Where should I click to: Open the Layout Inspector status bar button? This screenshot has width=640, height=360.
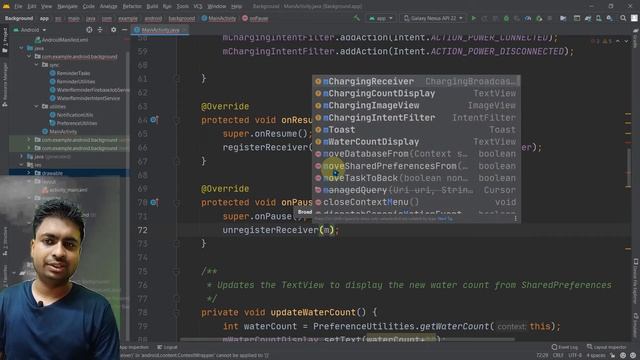[606, 347]
